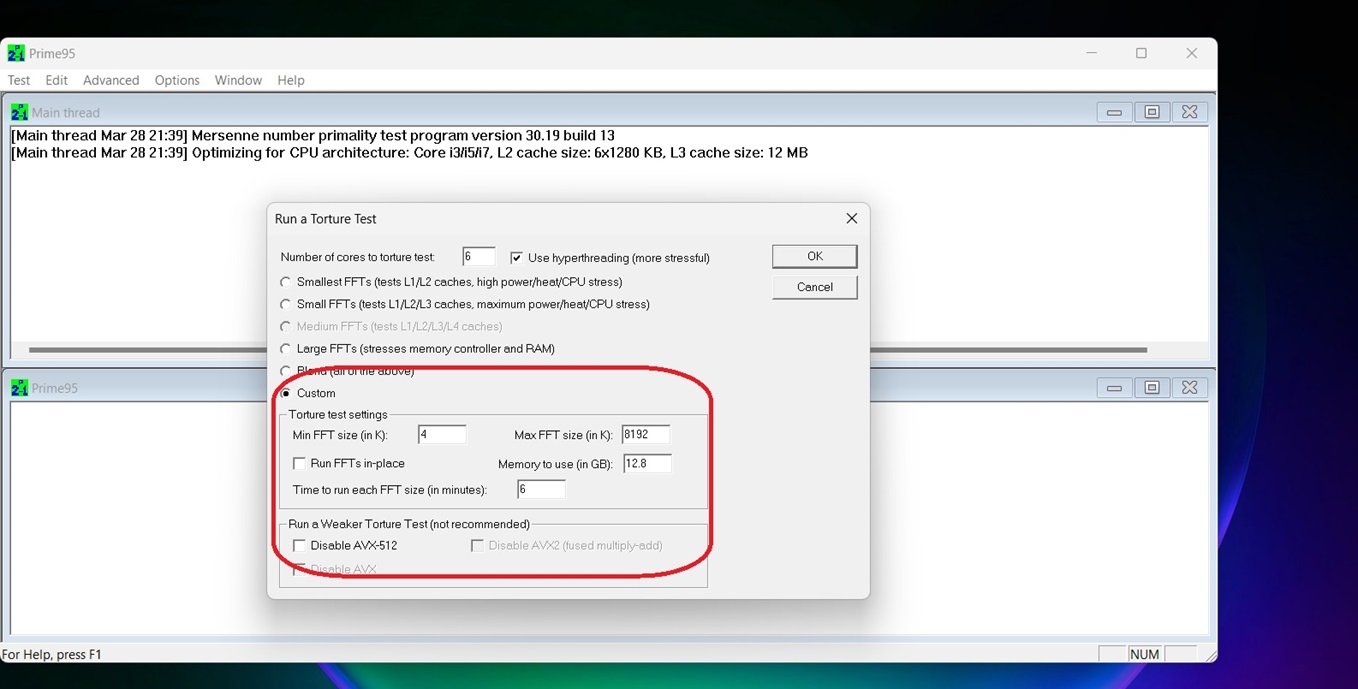1358x689 pixels.
Task: Minimize the main Prime95 window
Action: click(x=1091, y=53)
